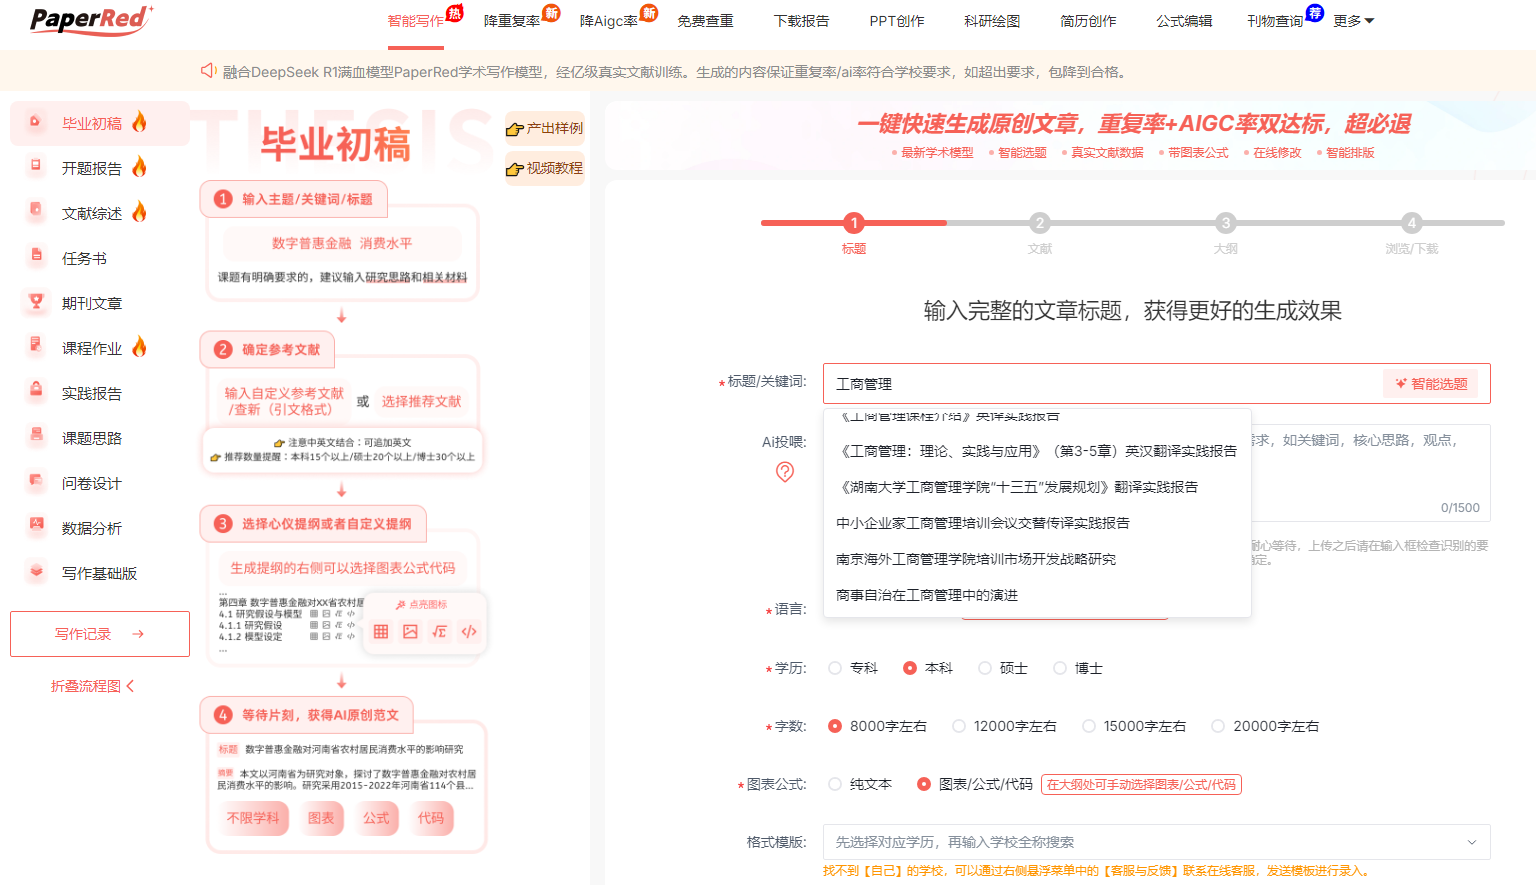Collapse the flowchart with 折叠流程图
1536x885 pixels.
93,686
